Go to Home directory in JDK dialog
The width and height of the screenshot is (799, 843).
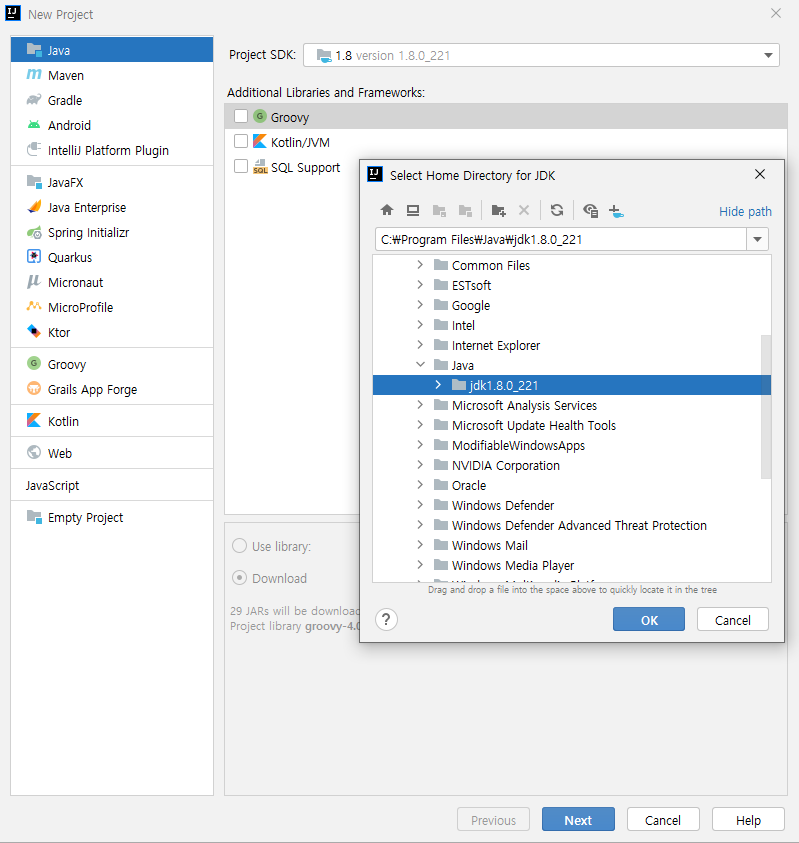point(387,210)
